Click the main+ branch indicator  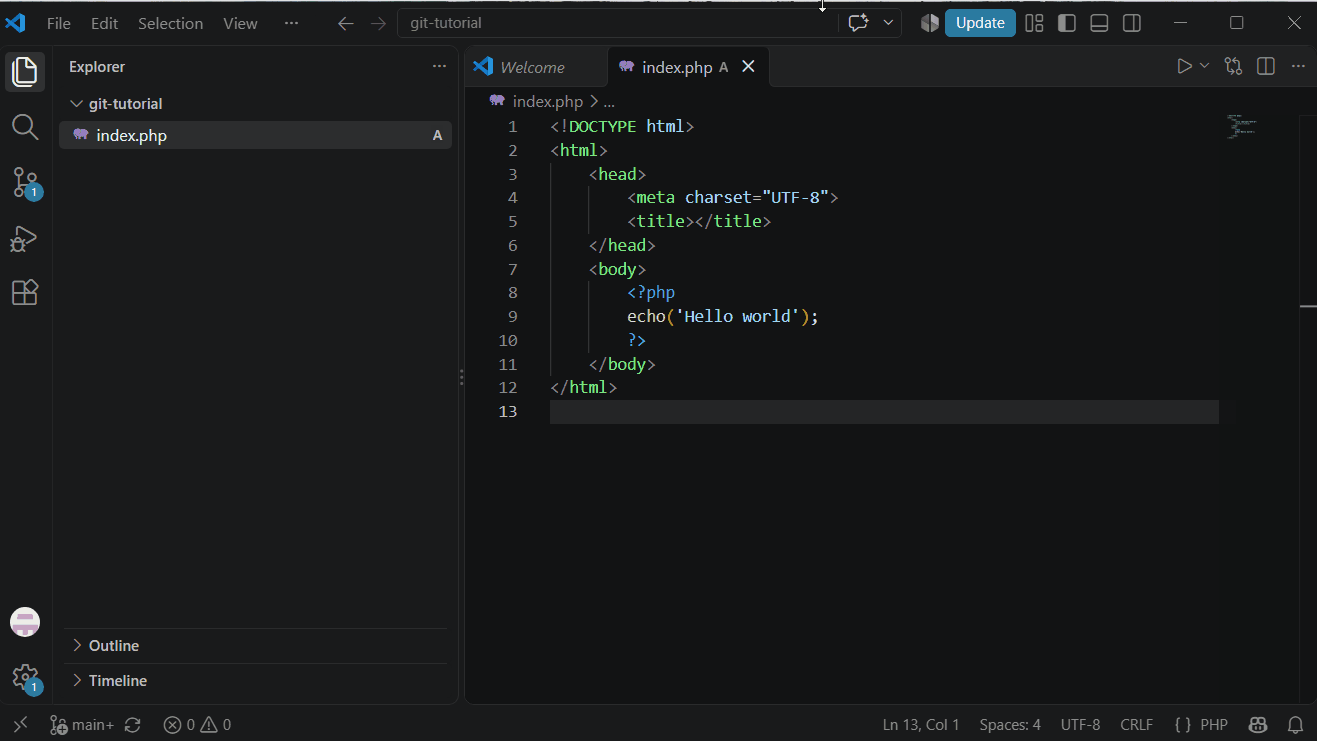pos(82,725)
